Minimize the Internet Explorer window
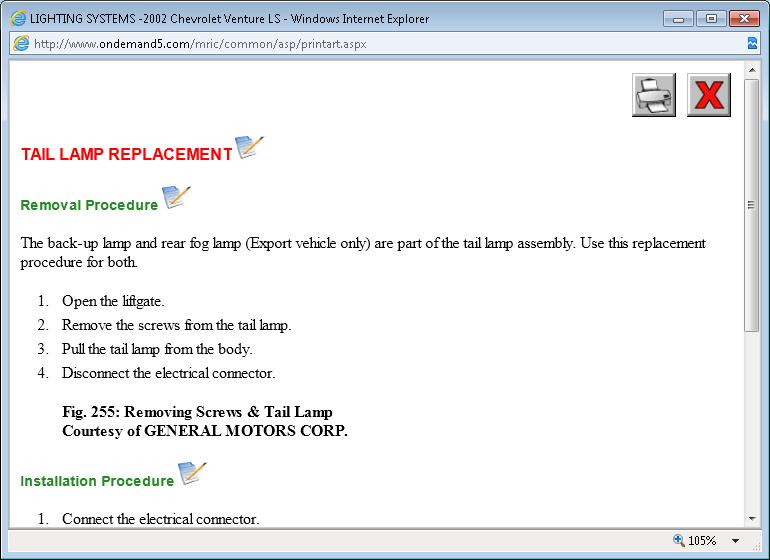Image resolution: width=770 pixels, height=560 pixels. coord(679,19)
